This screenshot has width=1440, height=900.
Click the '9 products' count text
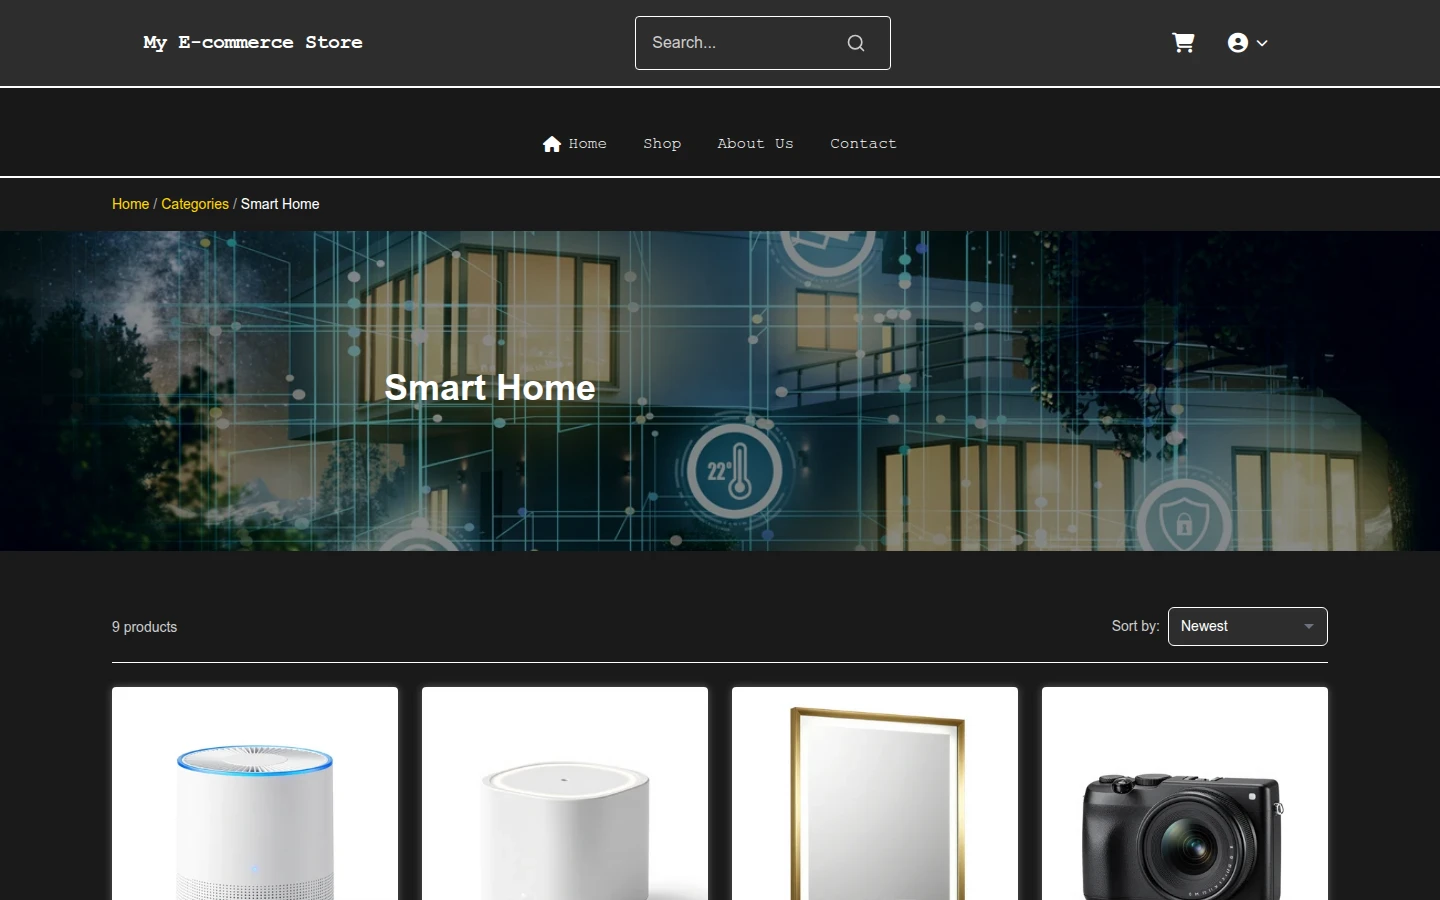[144, 627]
